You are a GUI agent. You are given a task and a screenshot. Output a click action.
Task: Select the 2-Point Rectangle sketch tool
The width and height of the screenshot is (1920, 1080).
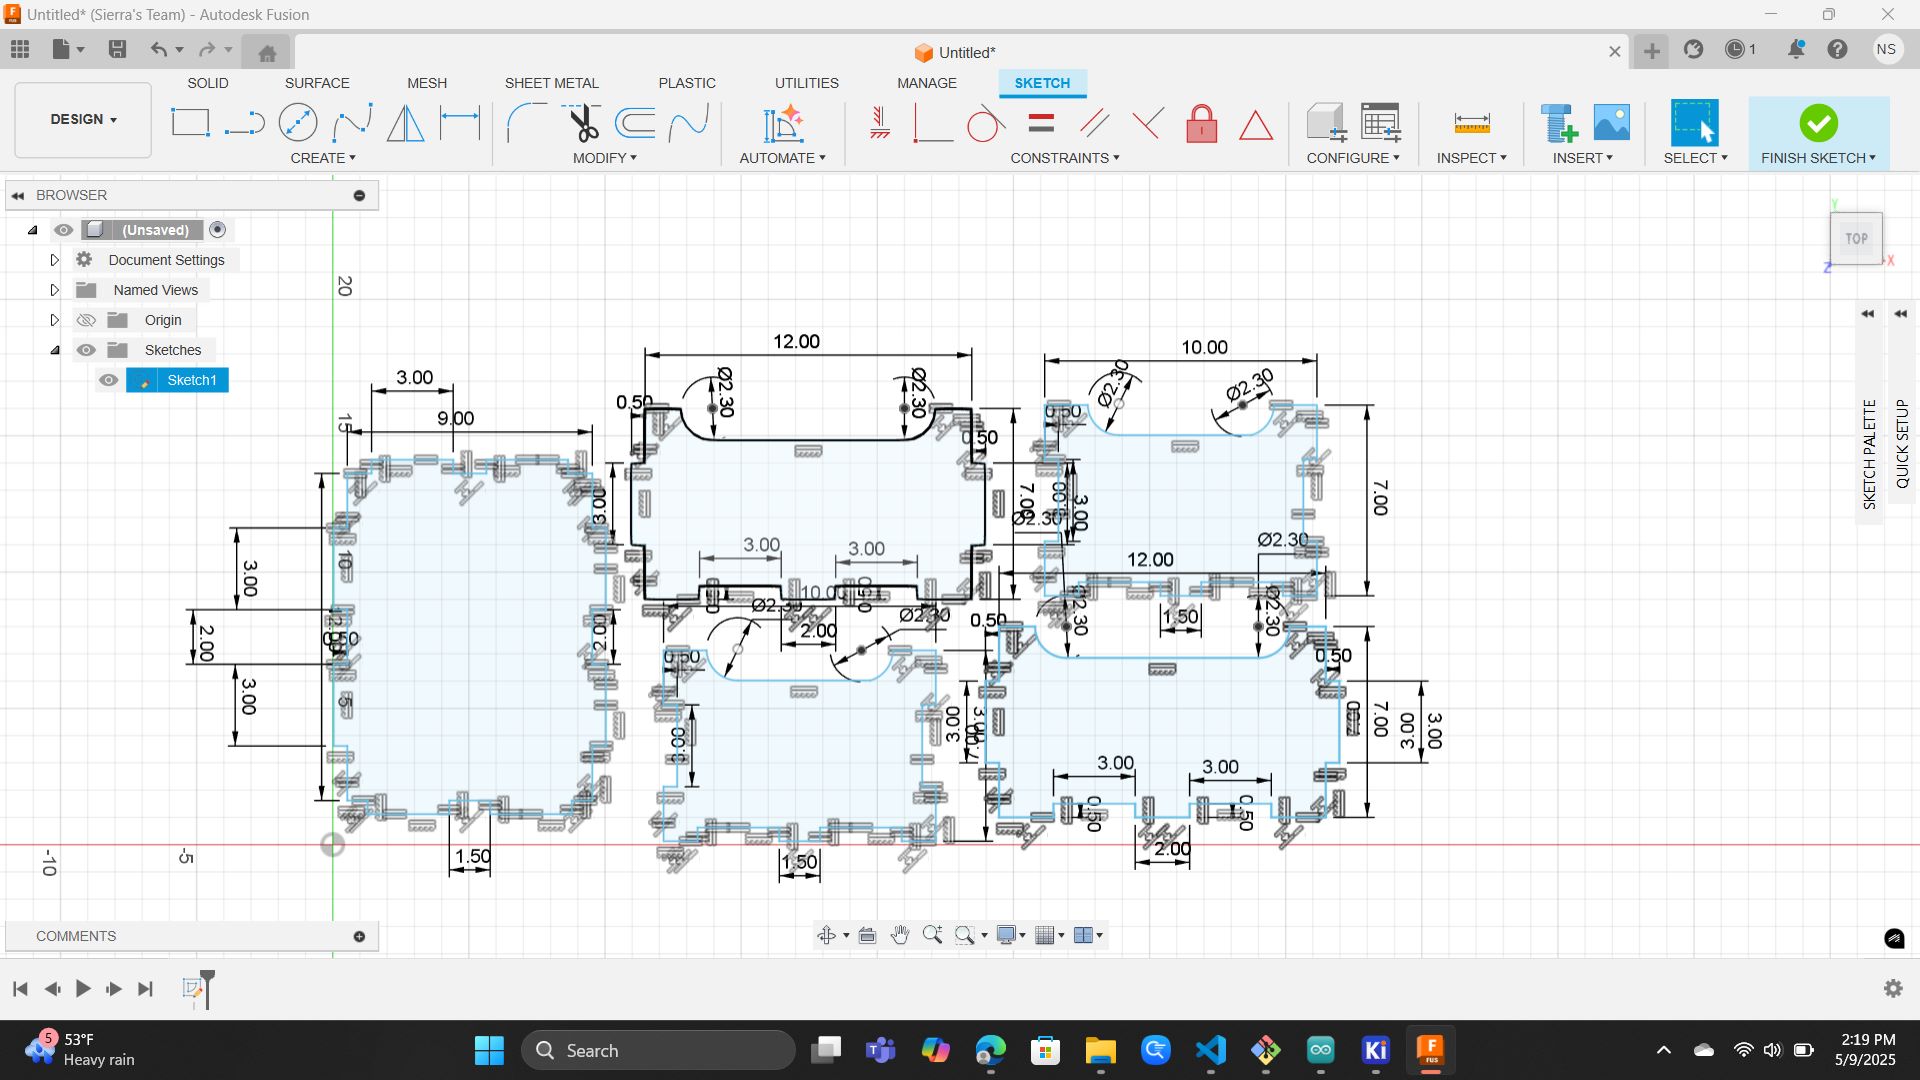[x=190, y=123]
